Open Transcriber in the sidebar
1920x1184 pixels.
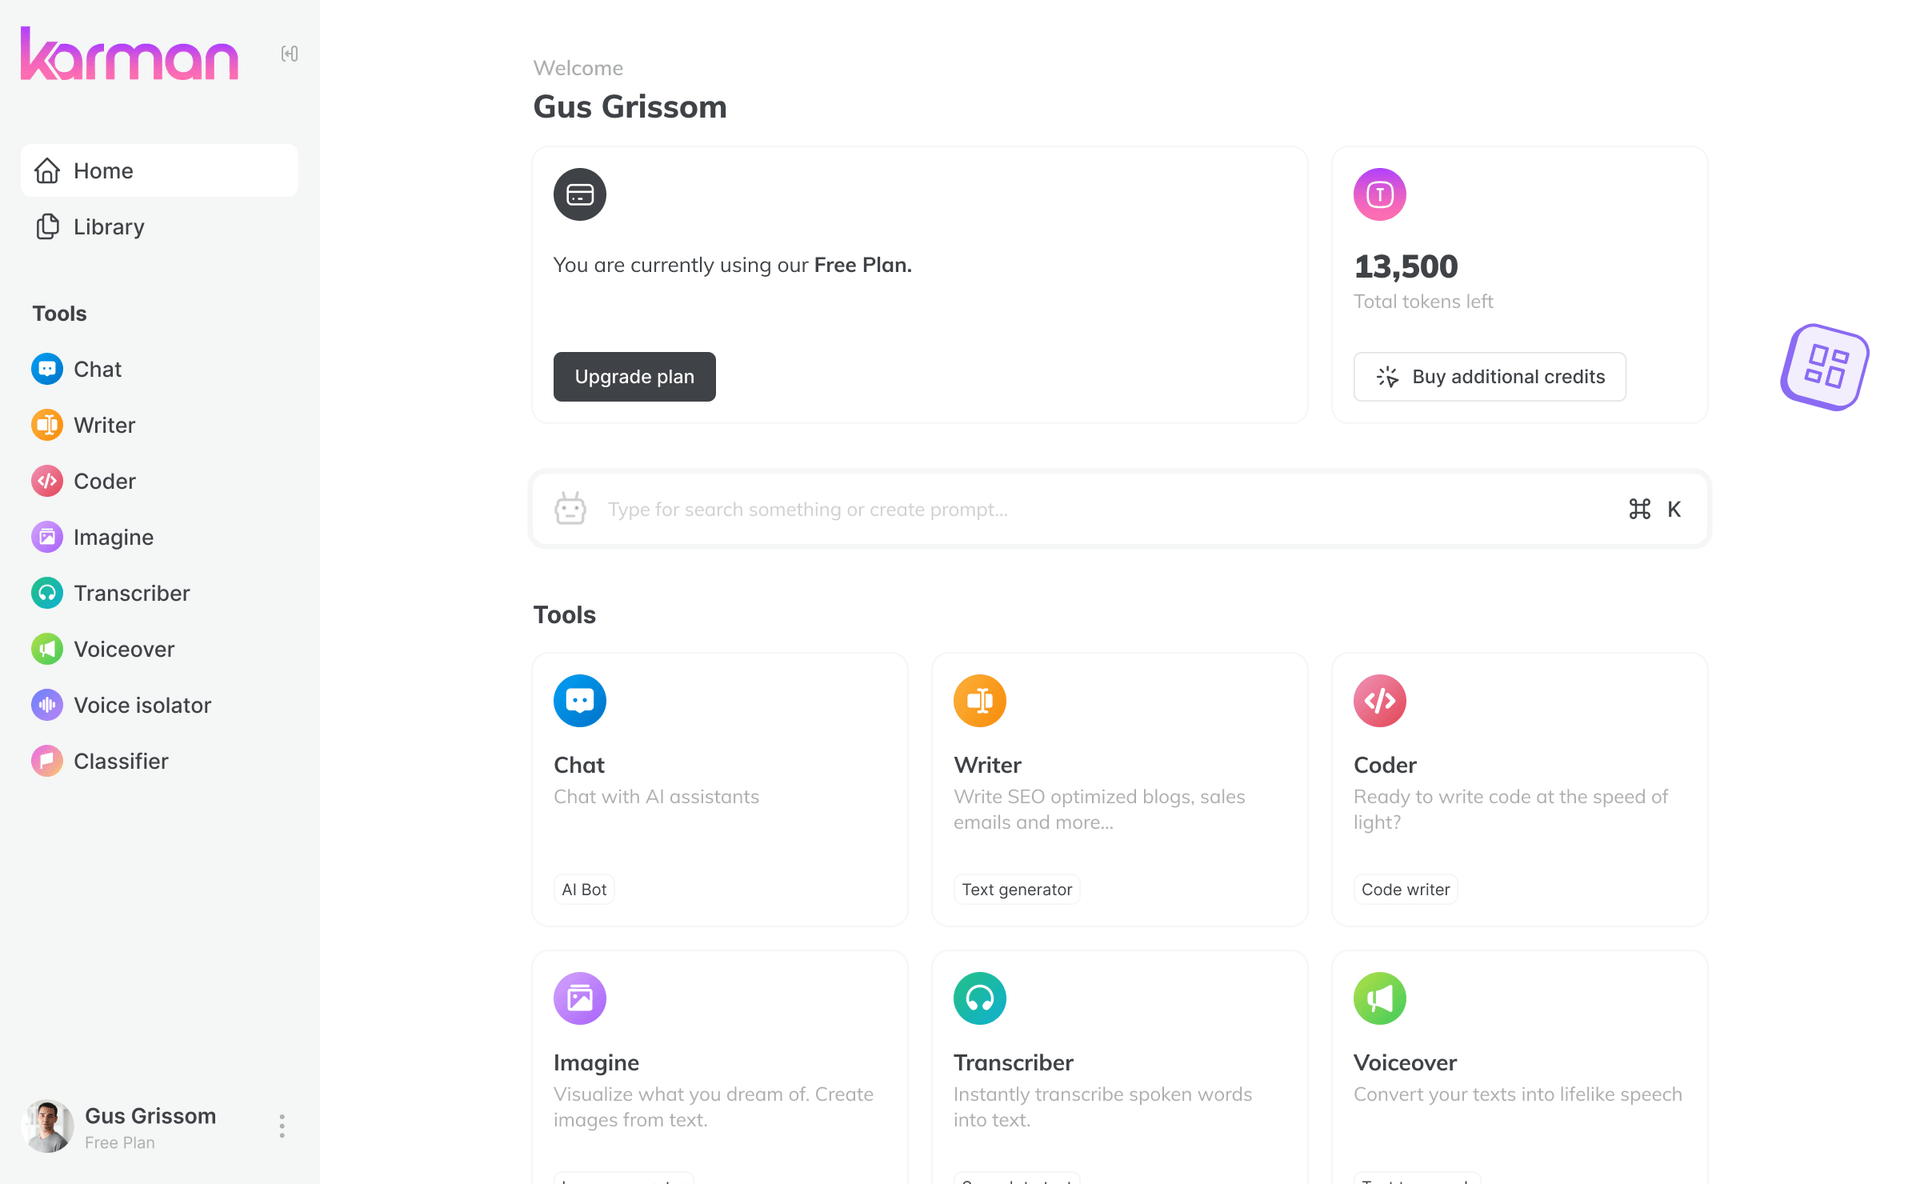coord(131,593)
